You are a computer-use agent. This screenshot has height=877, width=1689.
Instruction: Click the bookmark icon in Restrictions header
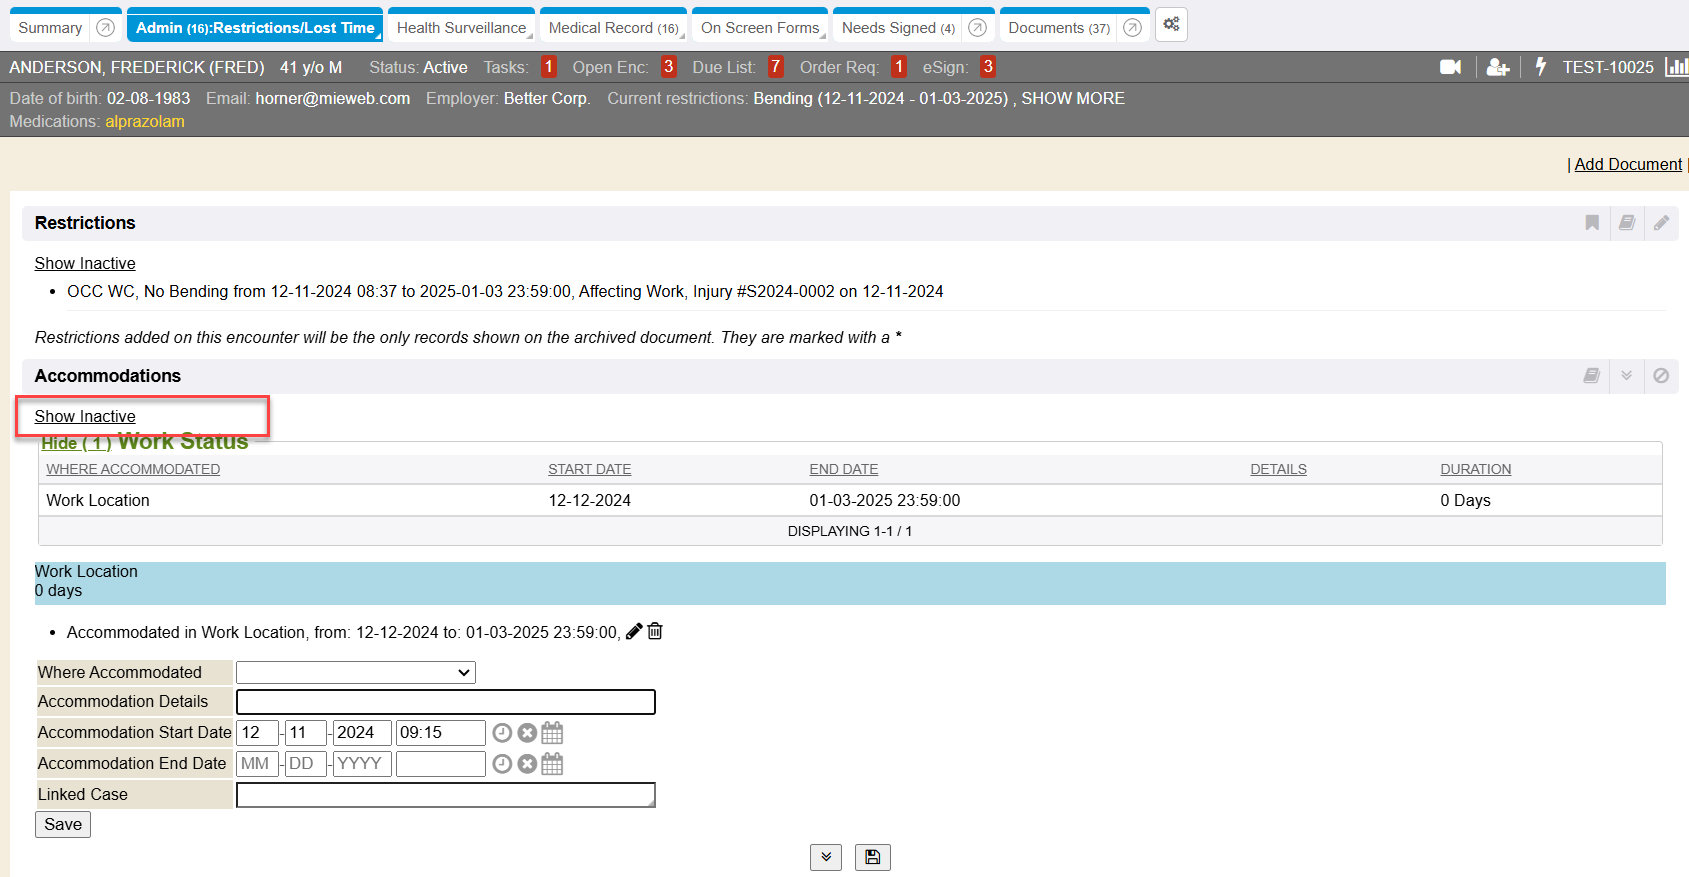click(x=1592, y=223)
